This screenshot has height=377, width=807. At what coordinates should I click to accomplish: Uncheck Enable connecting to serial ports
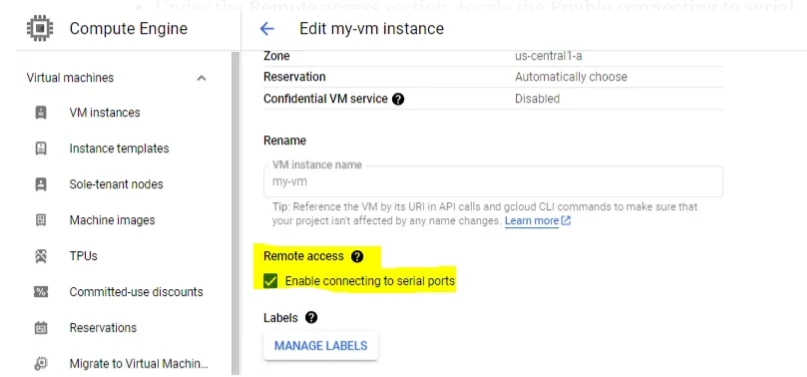coord(271,281)
